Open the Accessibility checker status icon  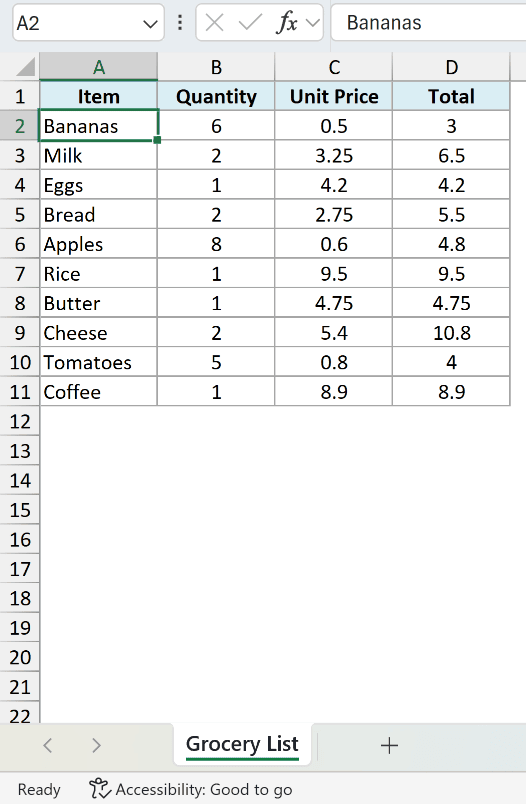click(100, 789)
